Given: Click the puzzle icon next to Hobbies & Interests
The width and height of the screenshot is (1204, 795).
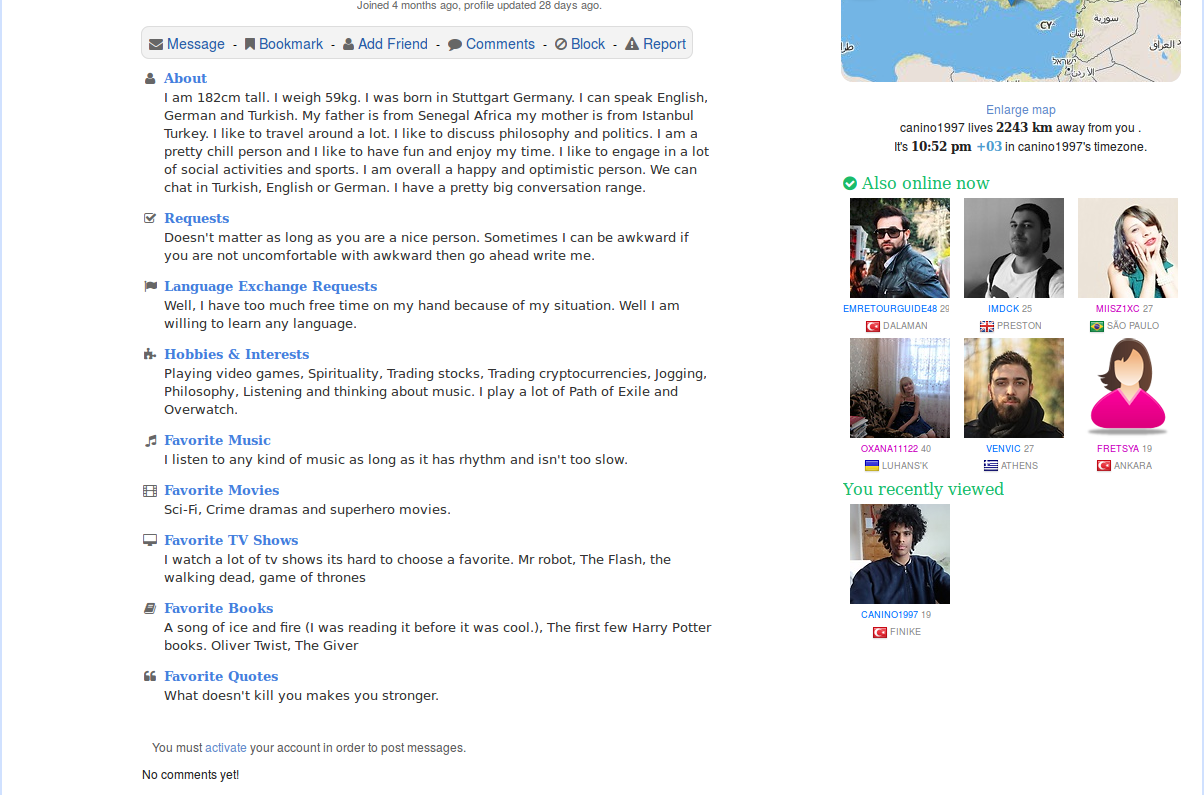Looking at the screenshot, I should tap(150, 354).
